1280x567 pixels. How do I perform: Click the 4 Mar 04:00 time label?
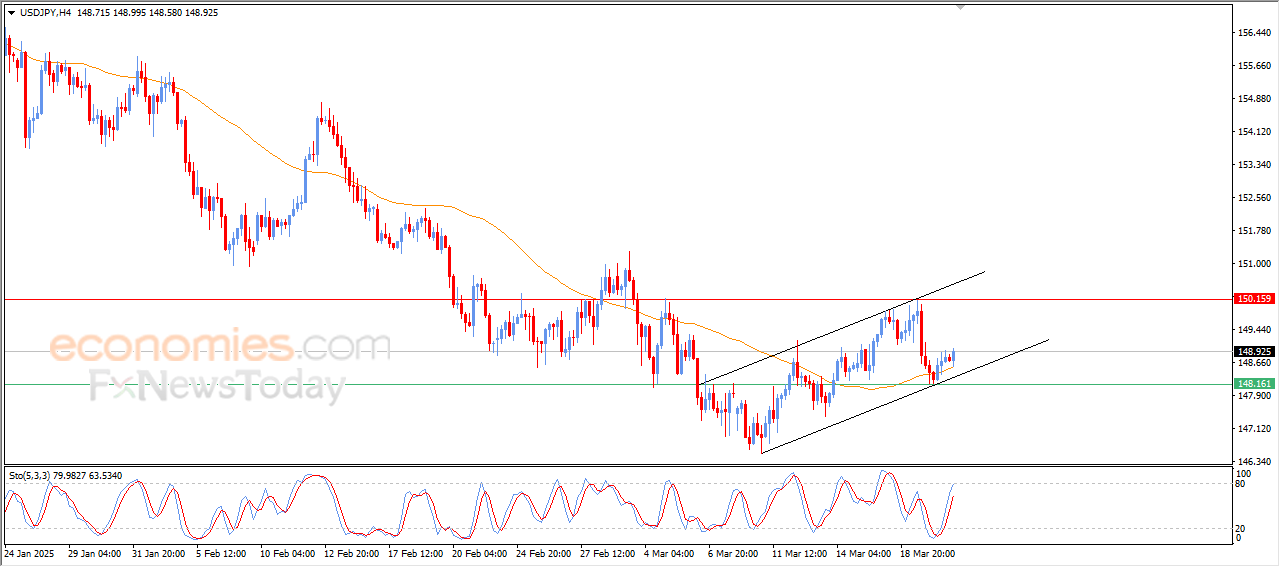click(671, 553)
